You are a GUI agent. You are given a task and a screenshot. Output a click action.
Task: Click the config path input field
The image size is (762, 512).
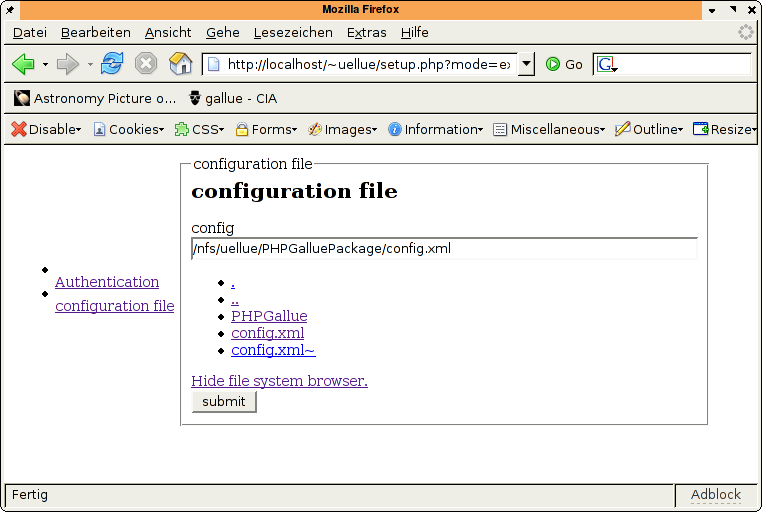click(x=443, y=248)
